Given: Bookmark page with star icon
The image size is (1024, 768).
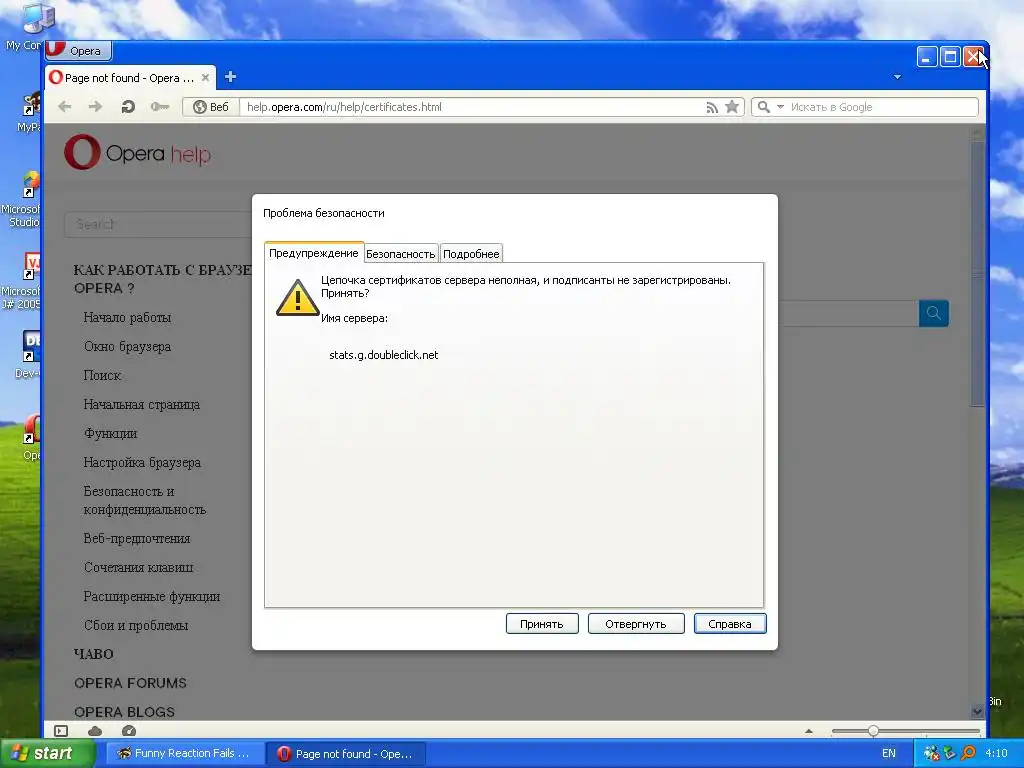Looking at the screenshot, I should 732,106.
